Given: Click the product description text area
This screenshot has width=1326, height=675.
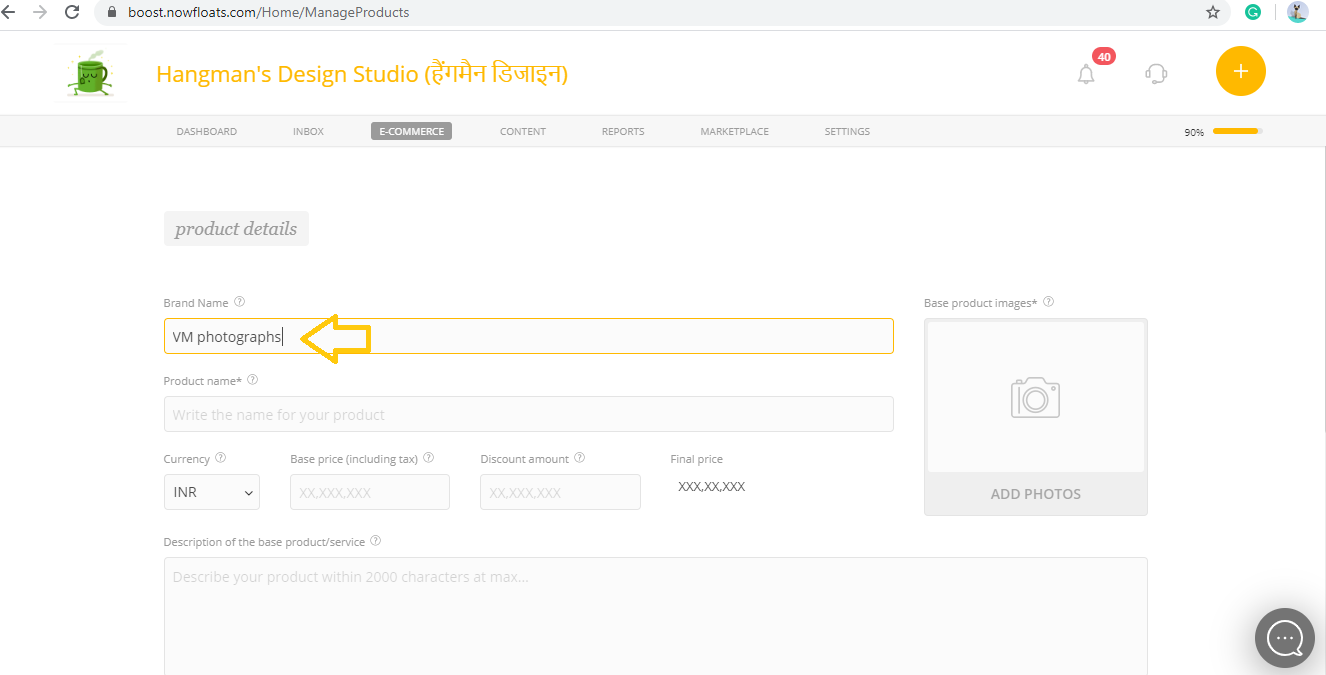Looking at the screenshot, I should point(655,616).
